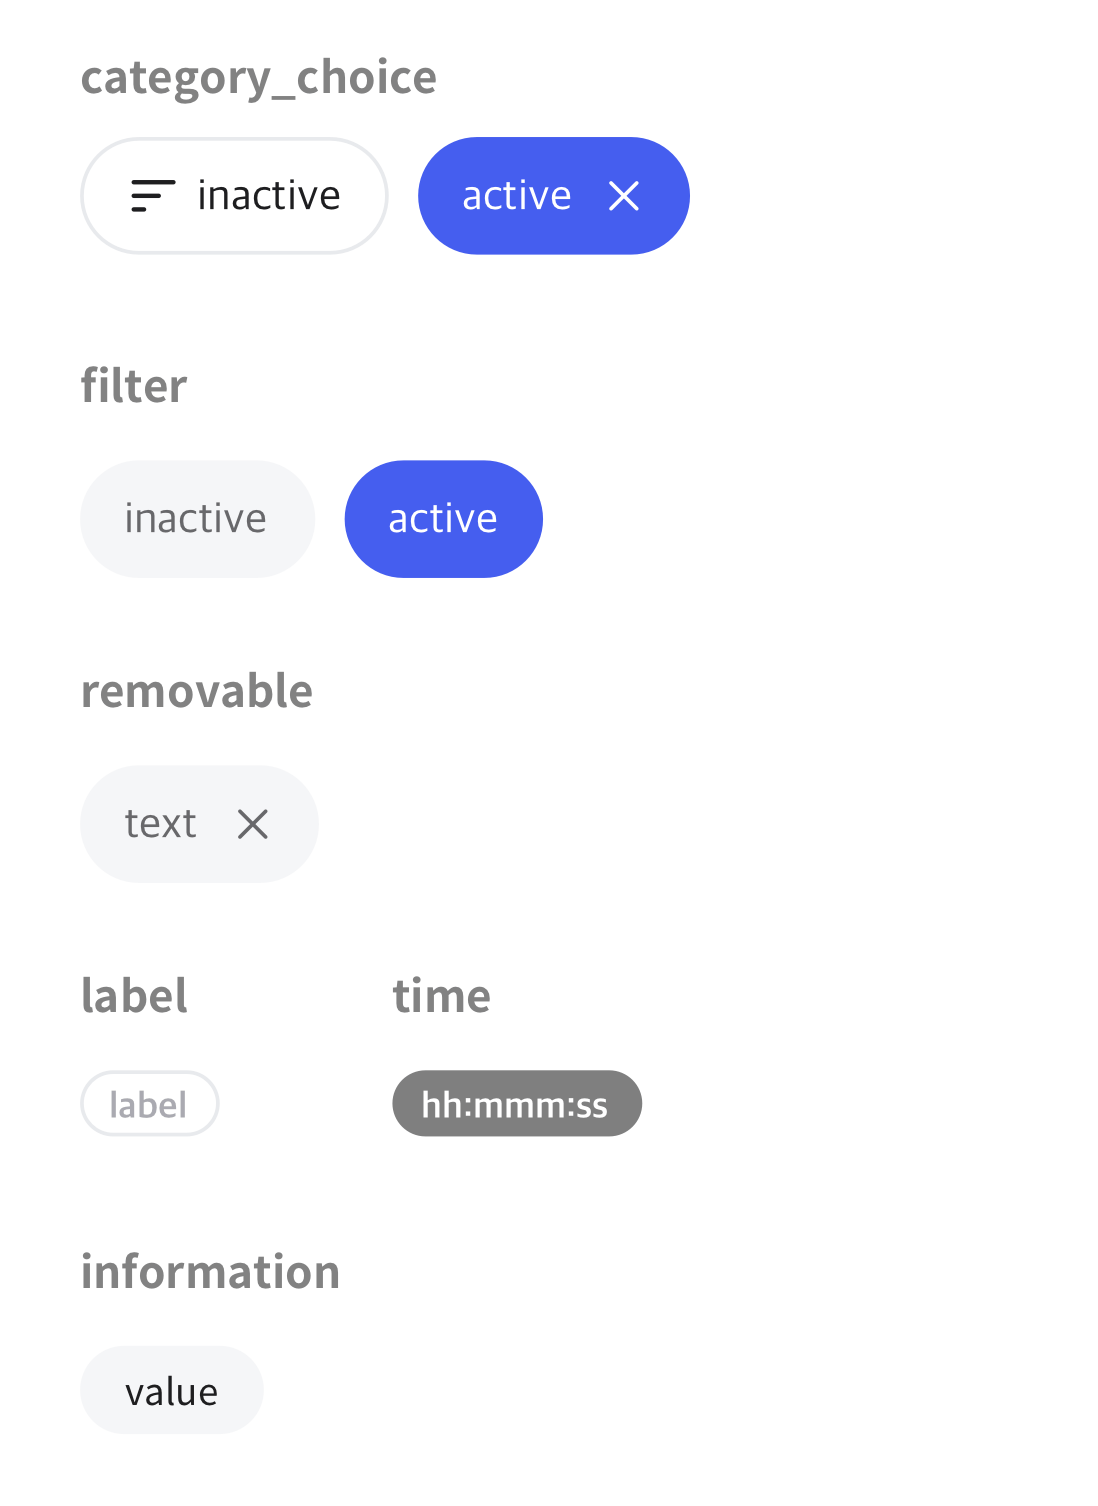Click the removable text chip

click(x=199, y=824)
